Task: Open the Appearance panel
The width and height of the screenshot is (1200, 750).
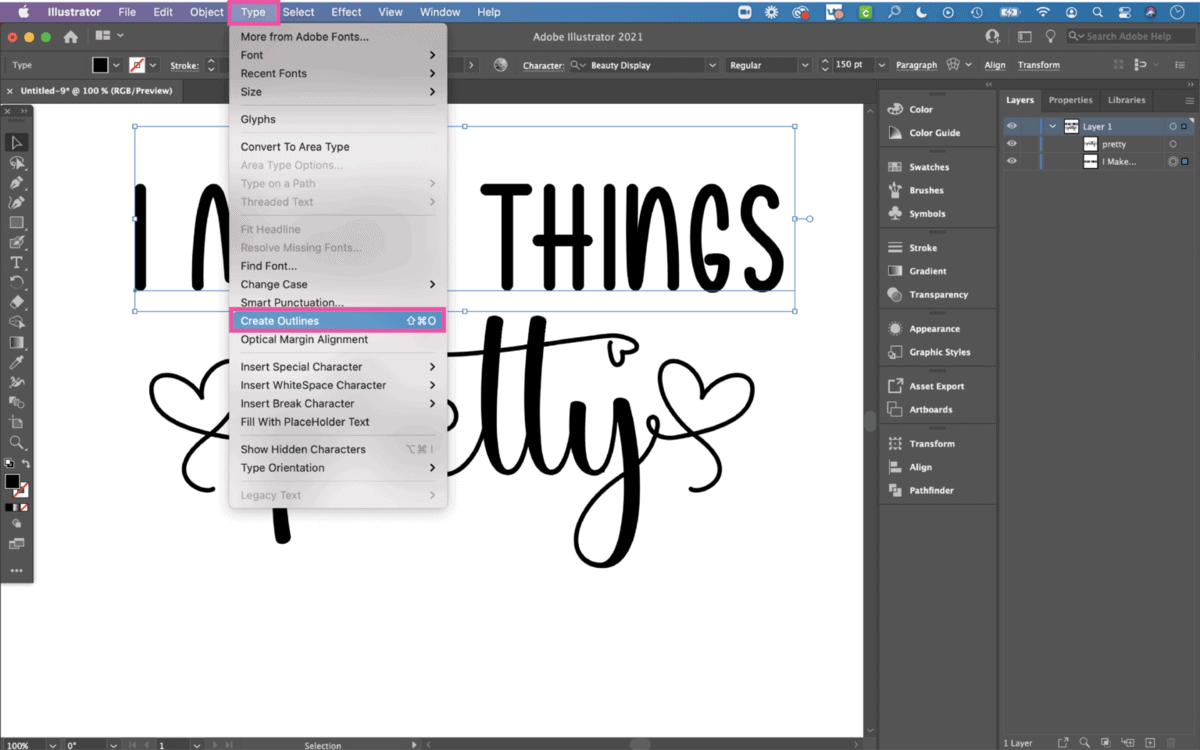Action: [930, 328]
